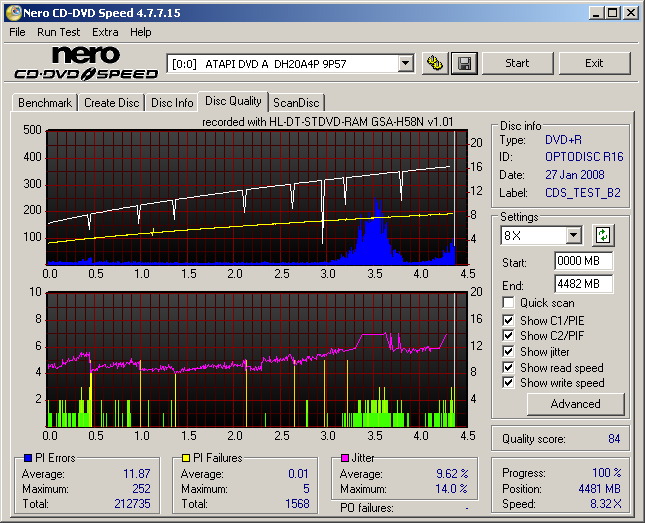Click the disc type DVD+R
Screen dimensions: 645x523
[564, 140]
